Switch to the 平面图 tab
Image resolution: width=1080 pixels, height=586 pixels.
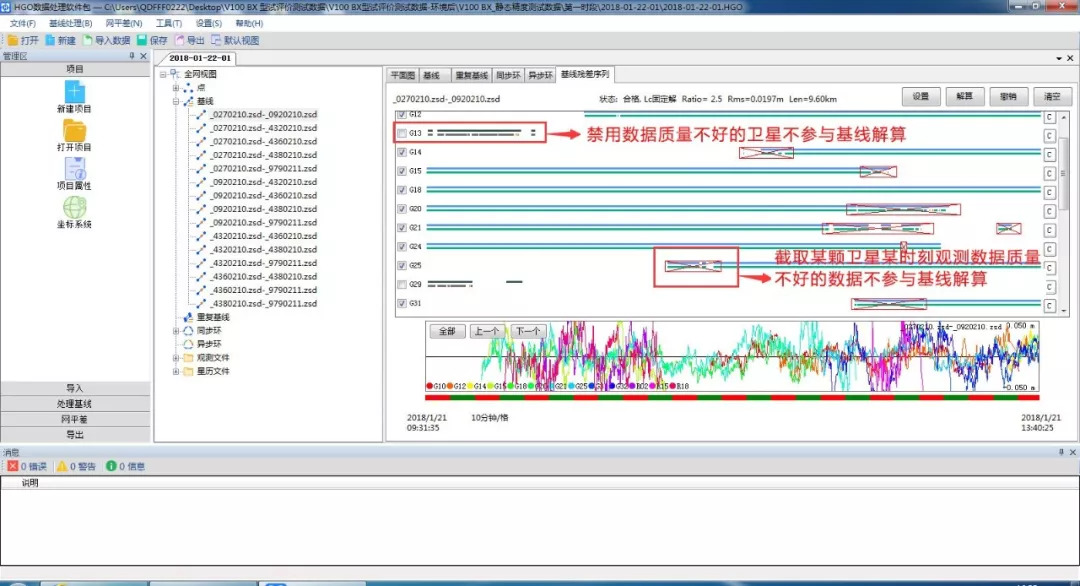click(402, 75)
